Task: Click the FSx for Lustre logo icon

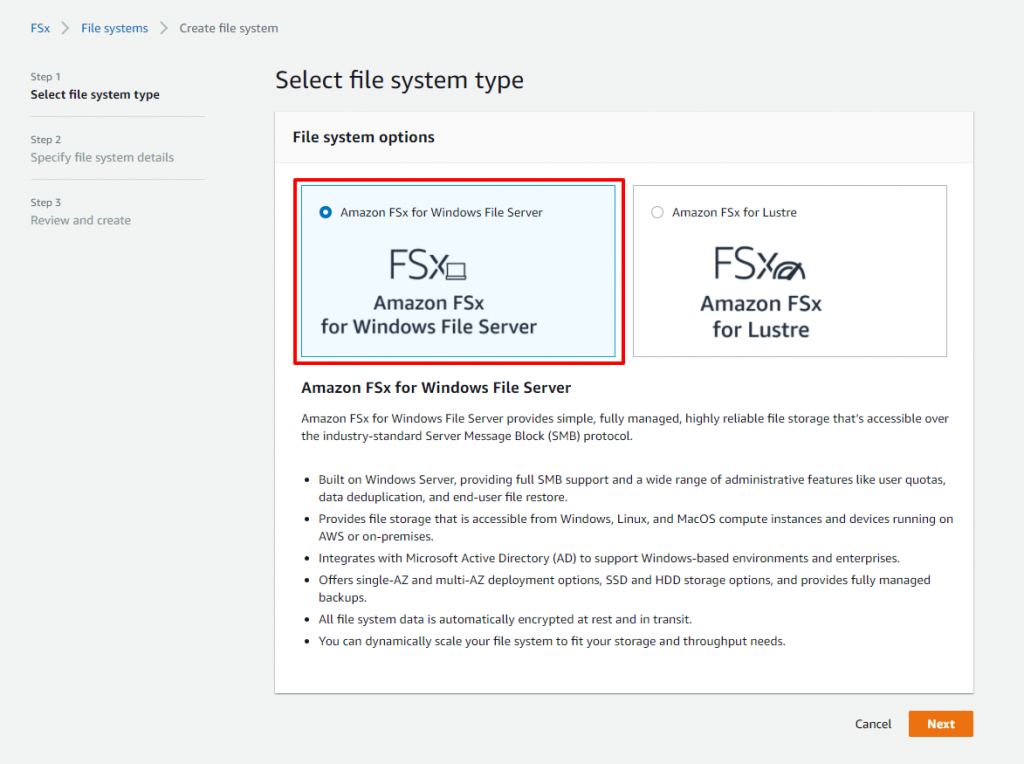Action: coord(760,263)
